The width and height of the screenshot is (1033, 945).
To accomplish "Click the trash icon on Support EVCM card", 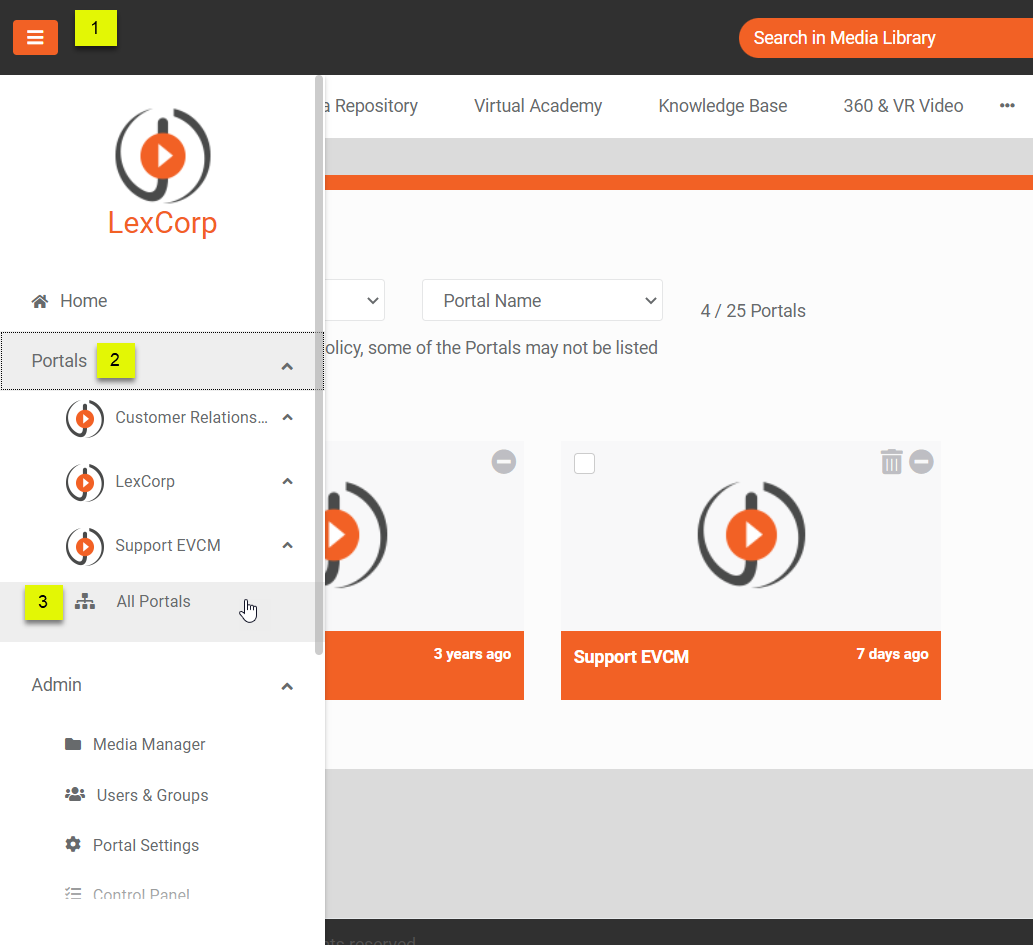I will point(891,461).
